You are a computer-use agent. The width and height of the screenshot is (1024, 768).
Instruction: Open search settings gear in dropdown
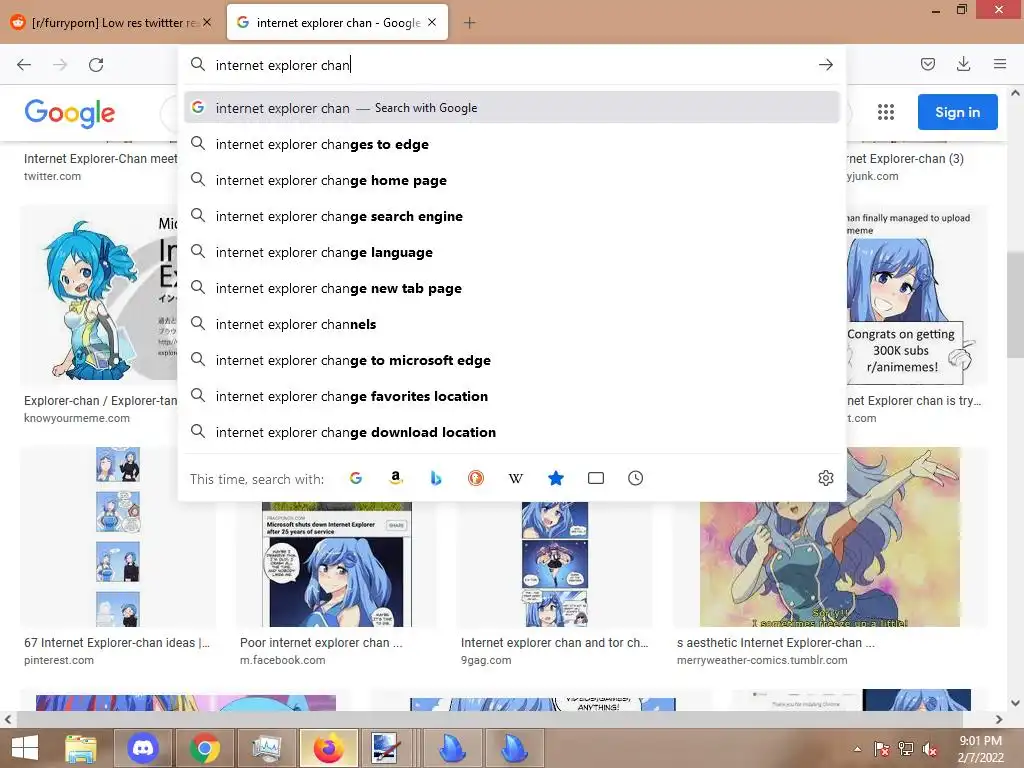[x=825, y=478]
